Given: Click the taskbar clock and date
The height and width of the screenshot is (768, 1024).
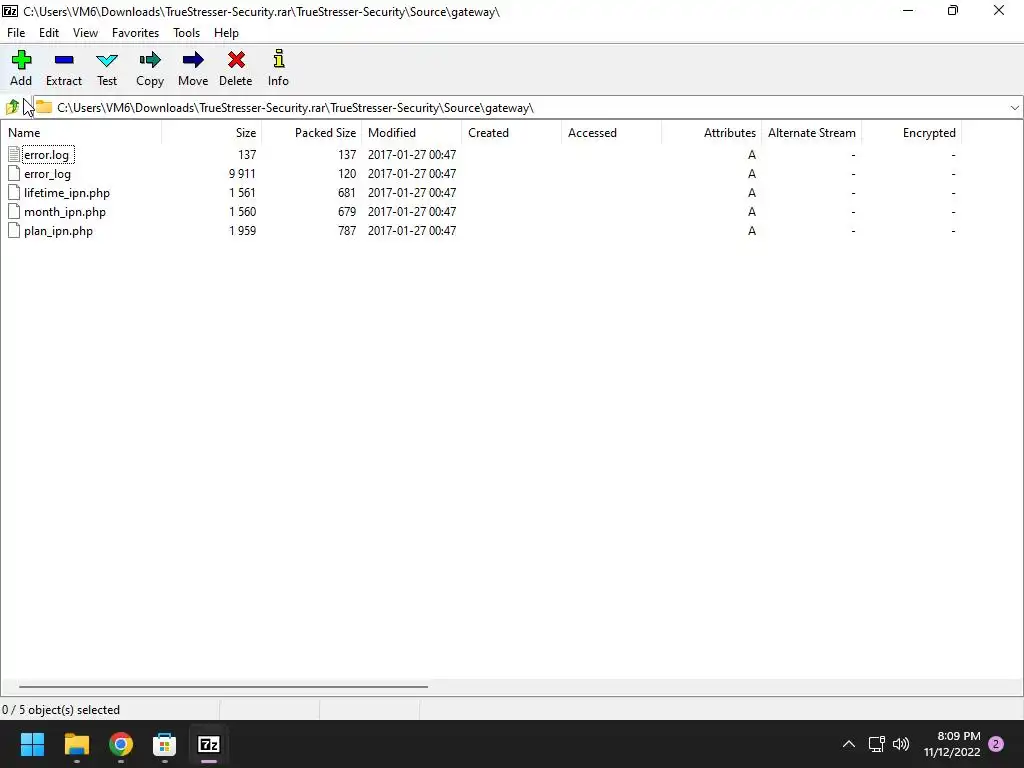Looking at the screenshot, I should pos(952,744).
